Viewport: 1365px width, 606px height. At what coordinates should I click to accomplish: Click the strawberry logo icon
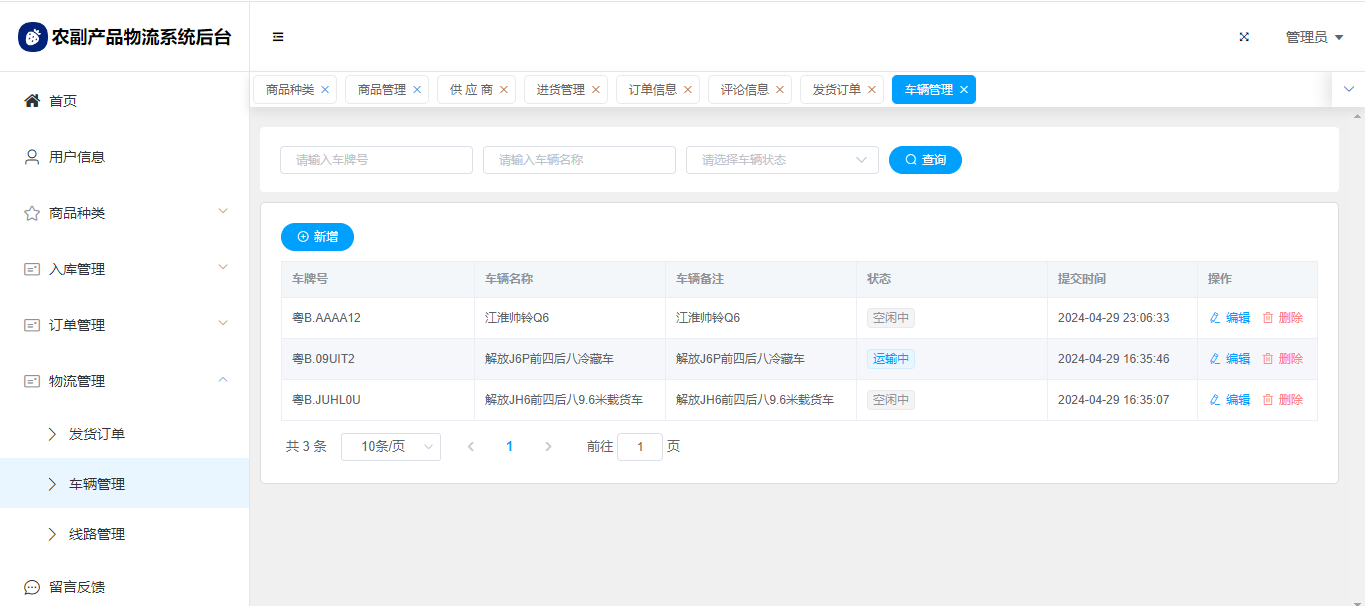click(x=33, y=37)
